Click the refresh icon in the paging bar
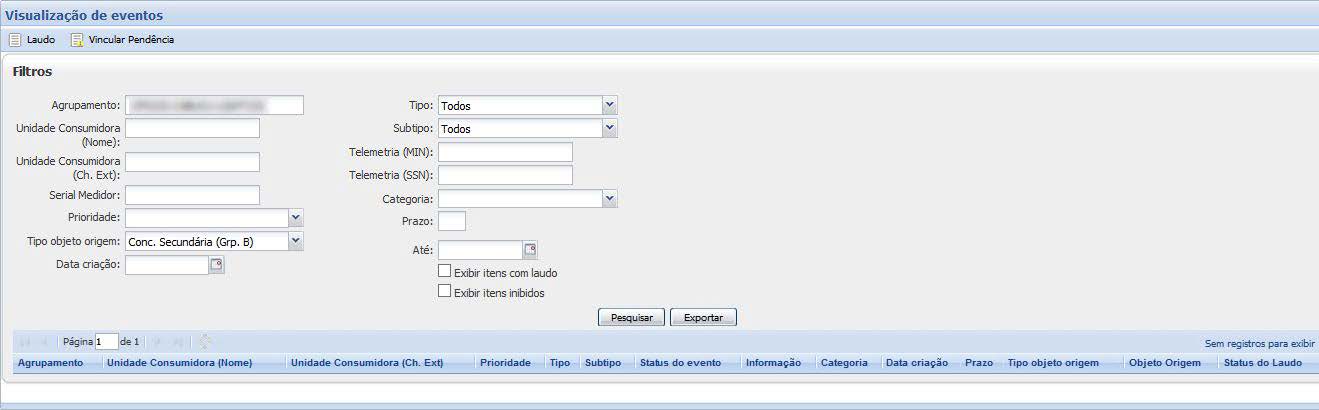This screenshot has width=1319, height=410. [x=205, y=342]
